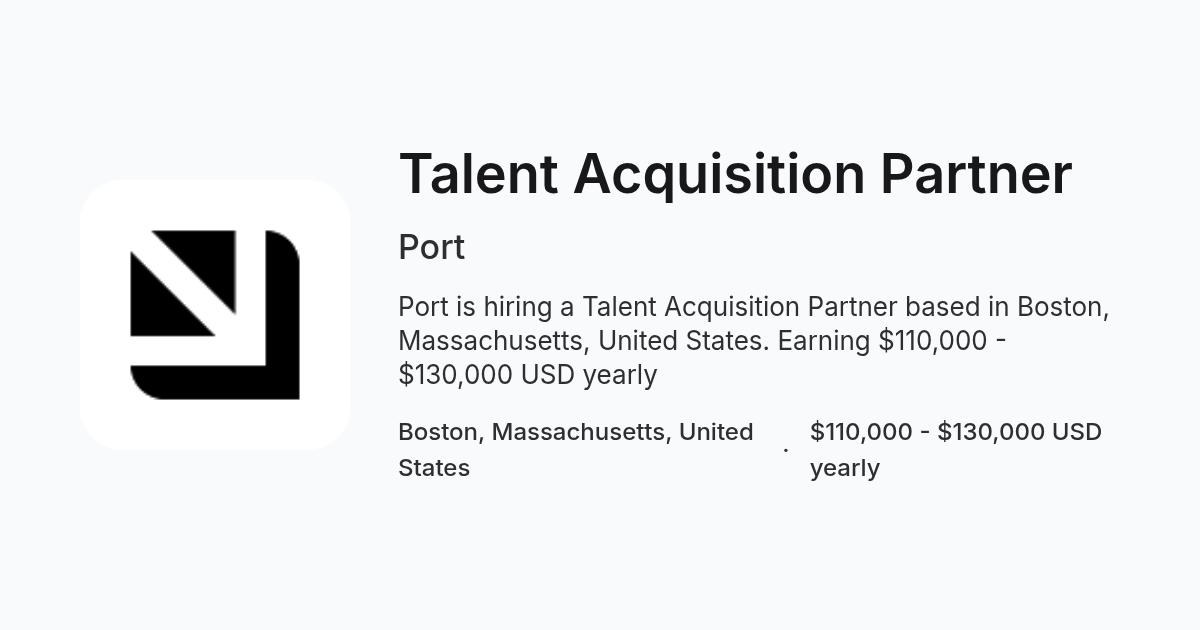The height and width of the screenshot is (630, 1200).
Task: Select the bold $110,000 - $130,000 USD salary label
Action: (956, 450)
